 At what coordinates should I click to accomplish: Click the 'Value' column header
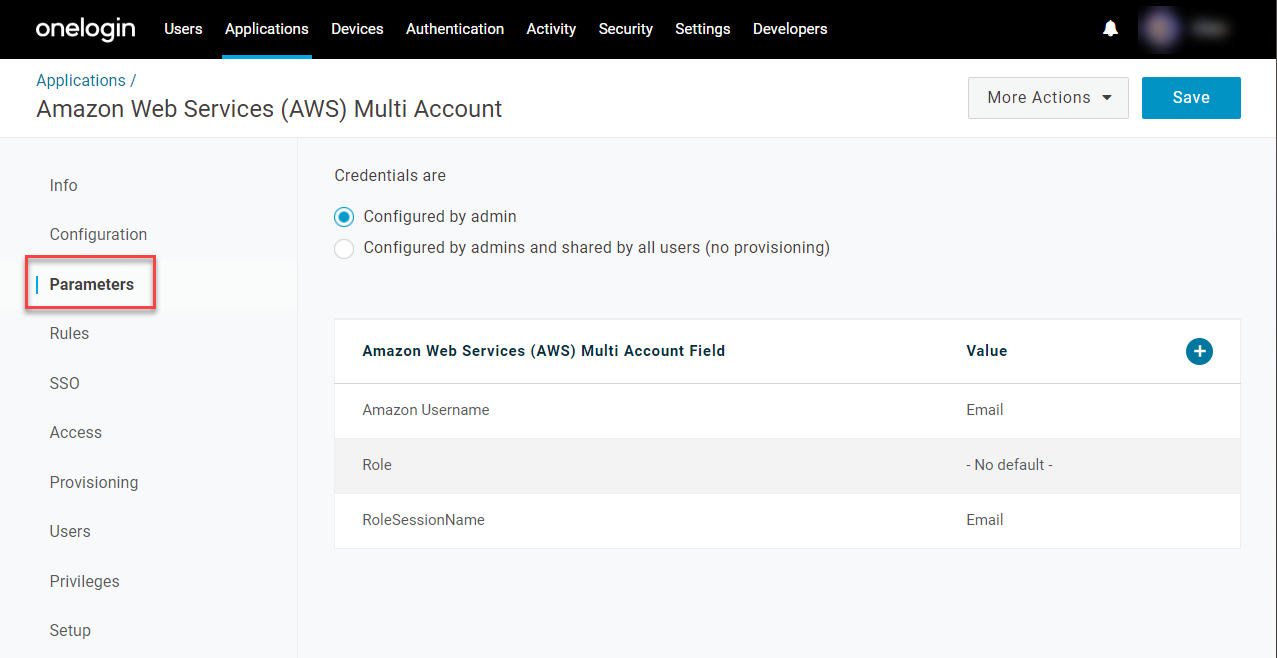(987, 351)
